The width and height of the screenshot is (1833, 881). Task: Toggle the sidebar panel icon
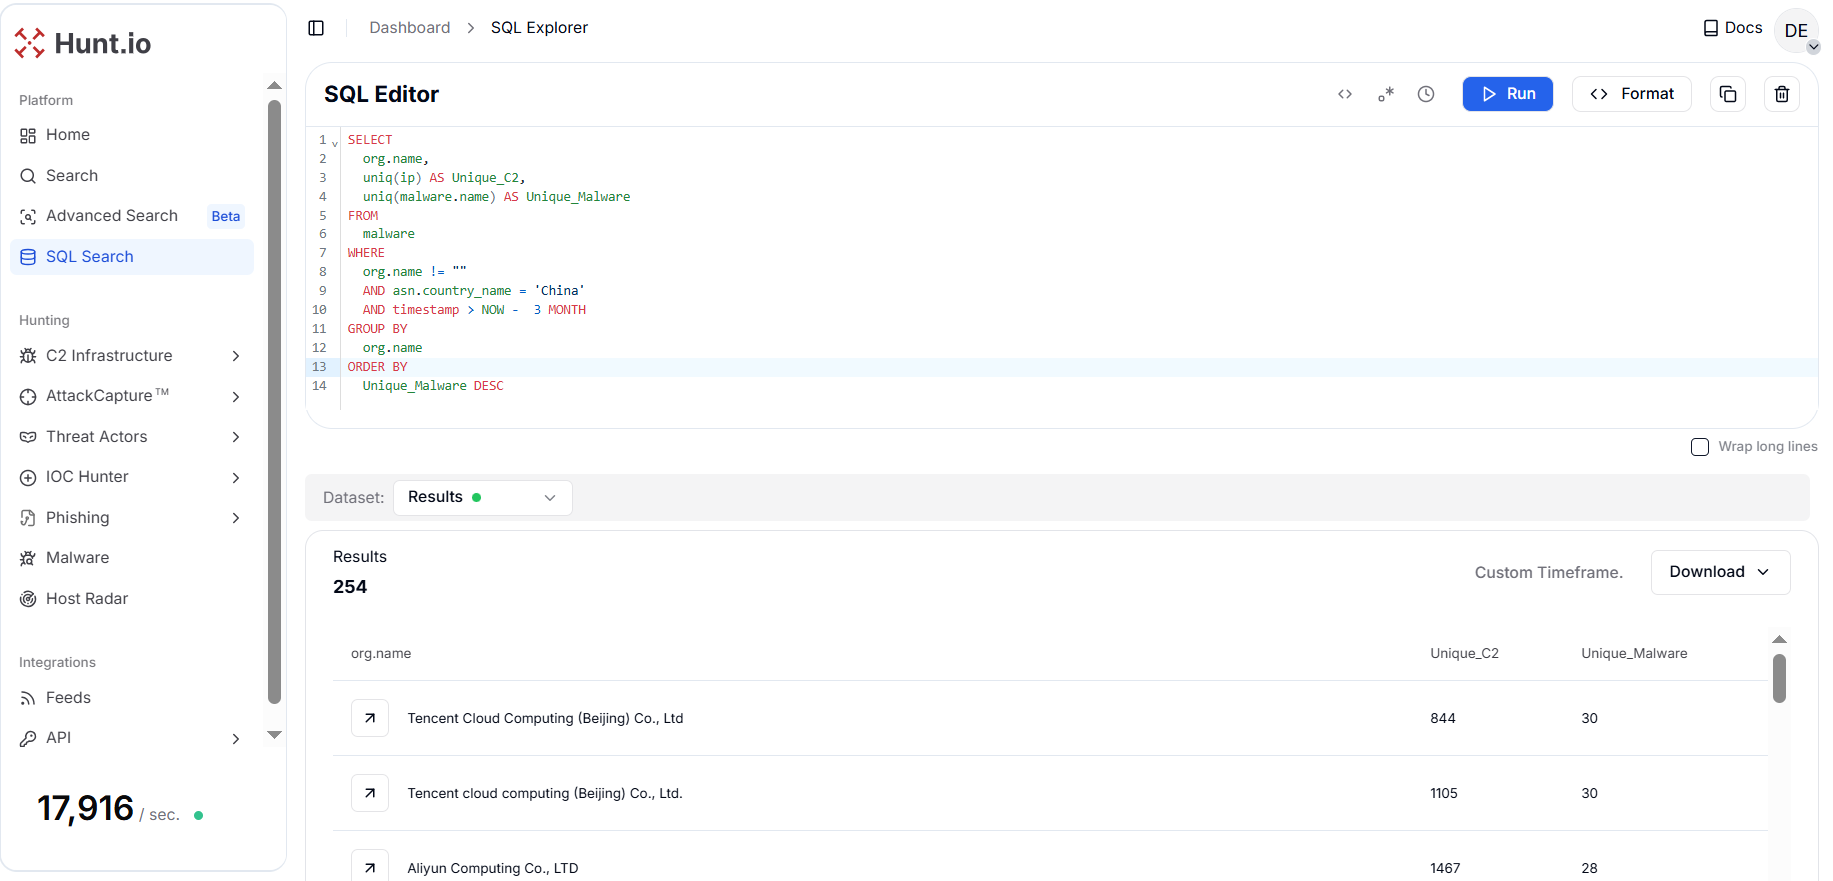(316, 28)
